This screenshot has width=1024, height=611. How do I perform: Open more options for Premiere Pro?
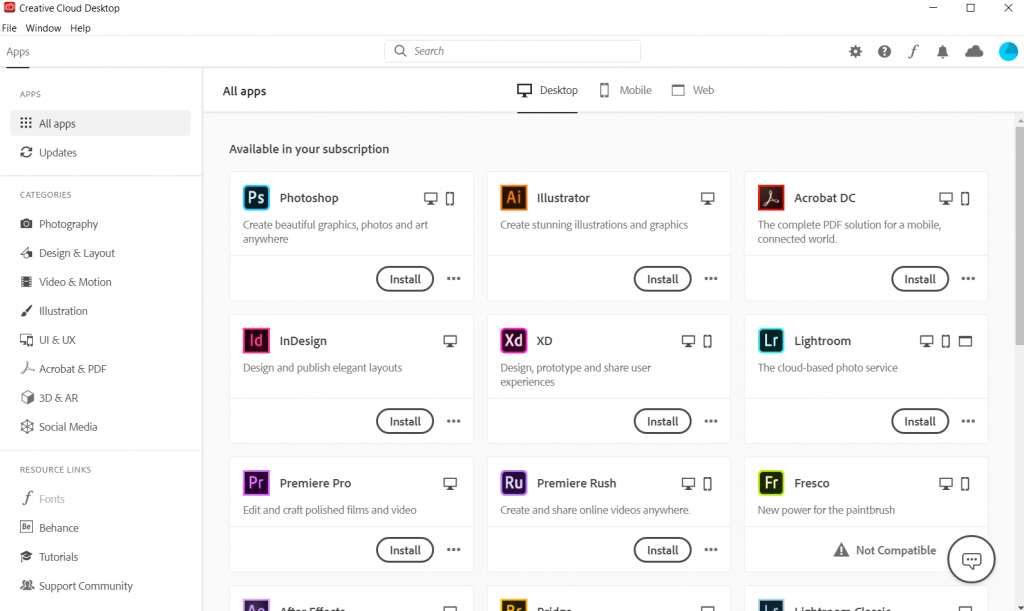[x=453, y=550]
